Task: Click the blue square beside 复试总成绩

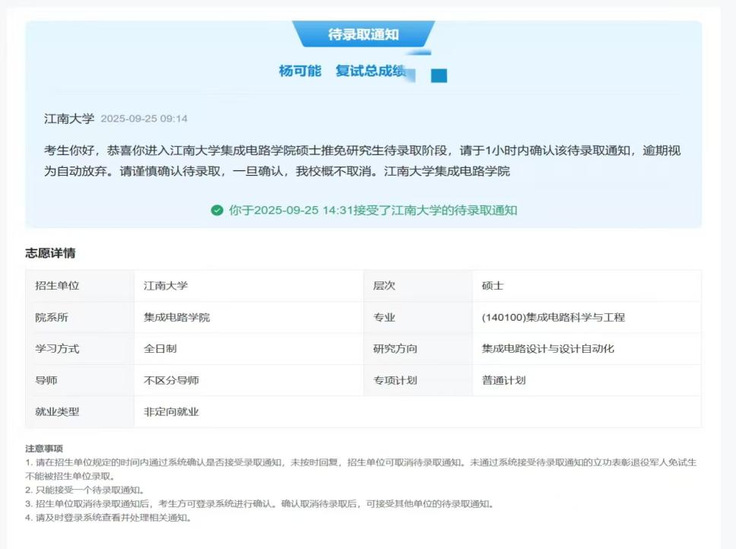Action: (x=438, y=75)
